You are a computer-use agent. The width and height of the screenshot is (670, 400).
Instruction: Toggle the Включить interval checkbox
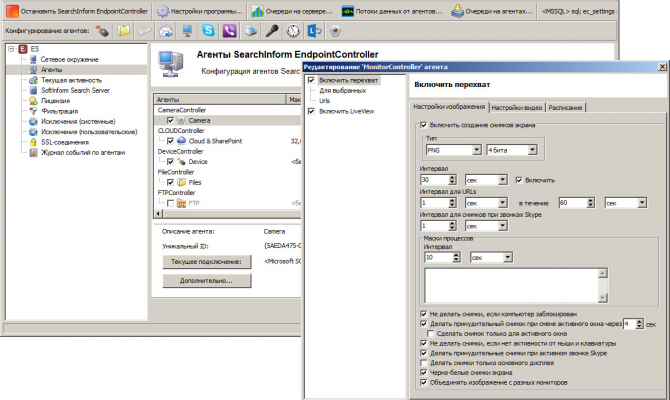519,180
